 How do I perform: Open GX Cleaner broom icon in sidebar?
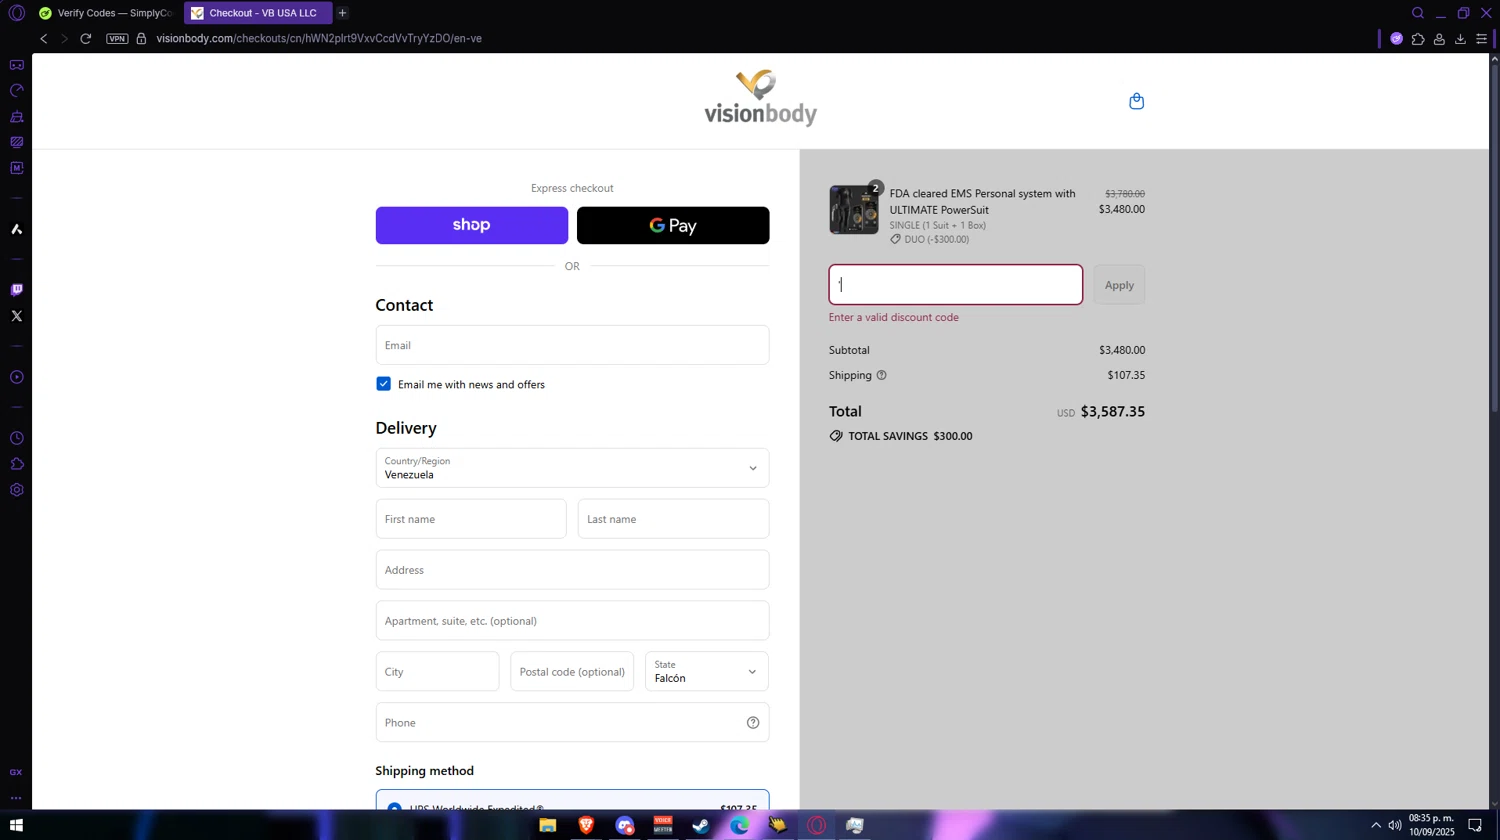[x=17, y=117]
